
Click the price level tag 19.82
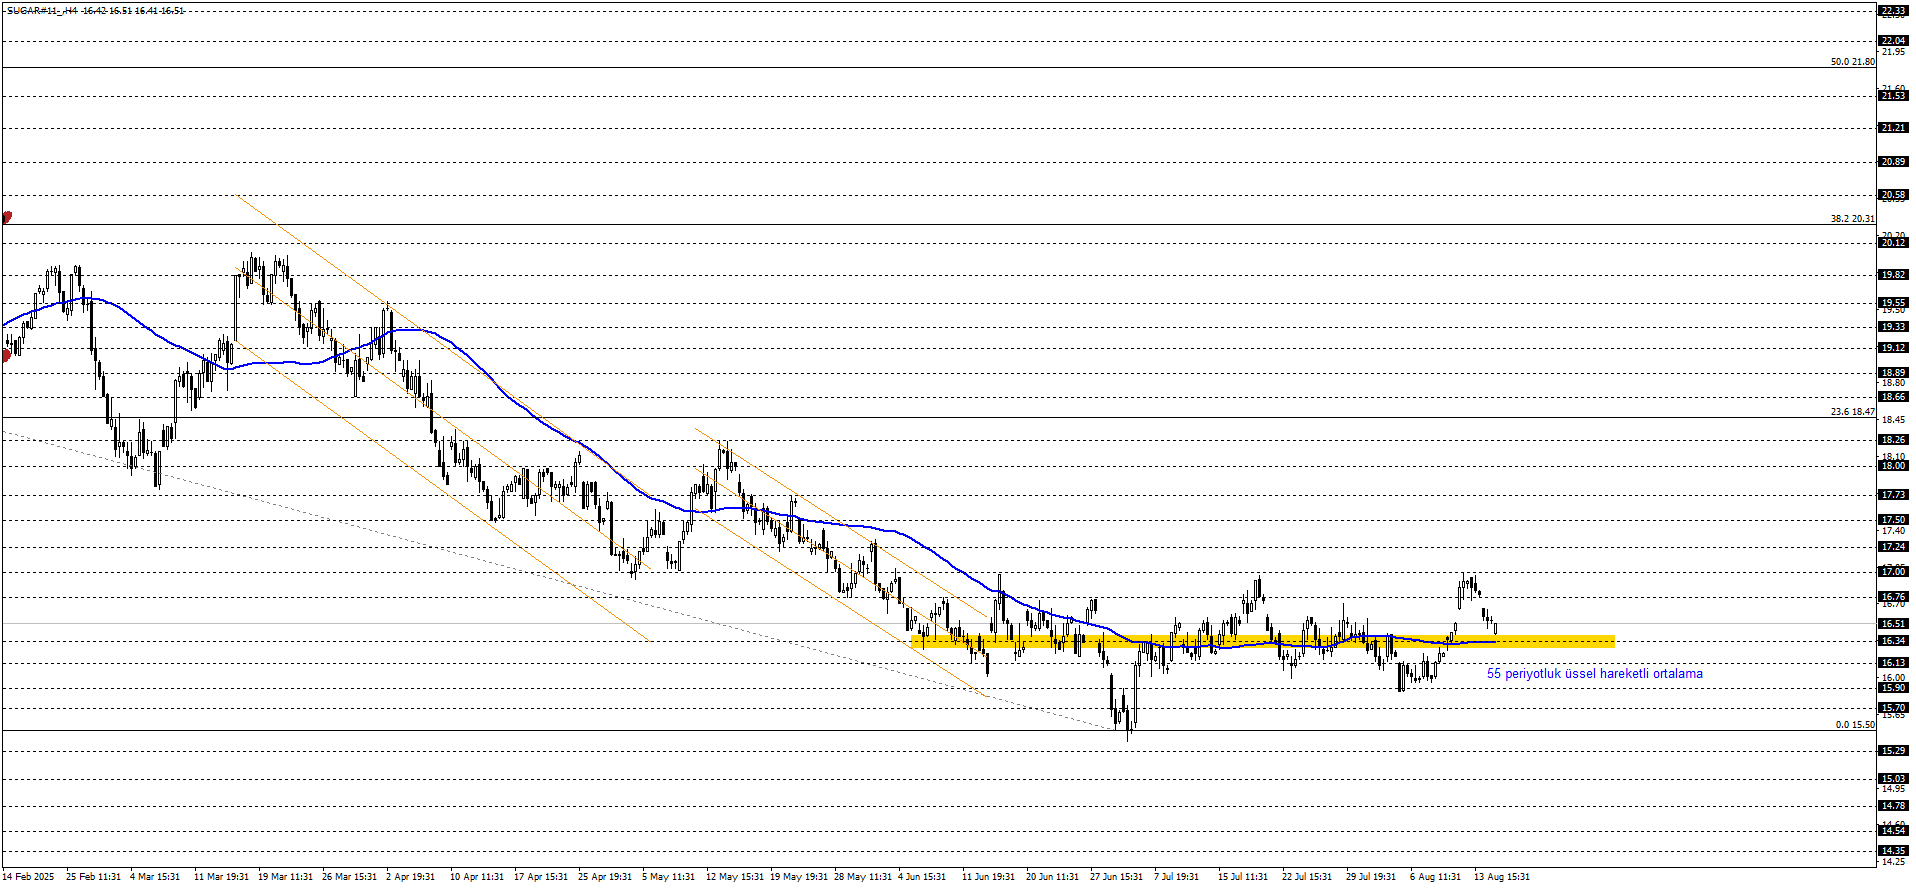[x=1893, y=275]
